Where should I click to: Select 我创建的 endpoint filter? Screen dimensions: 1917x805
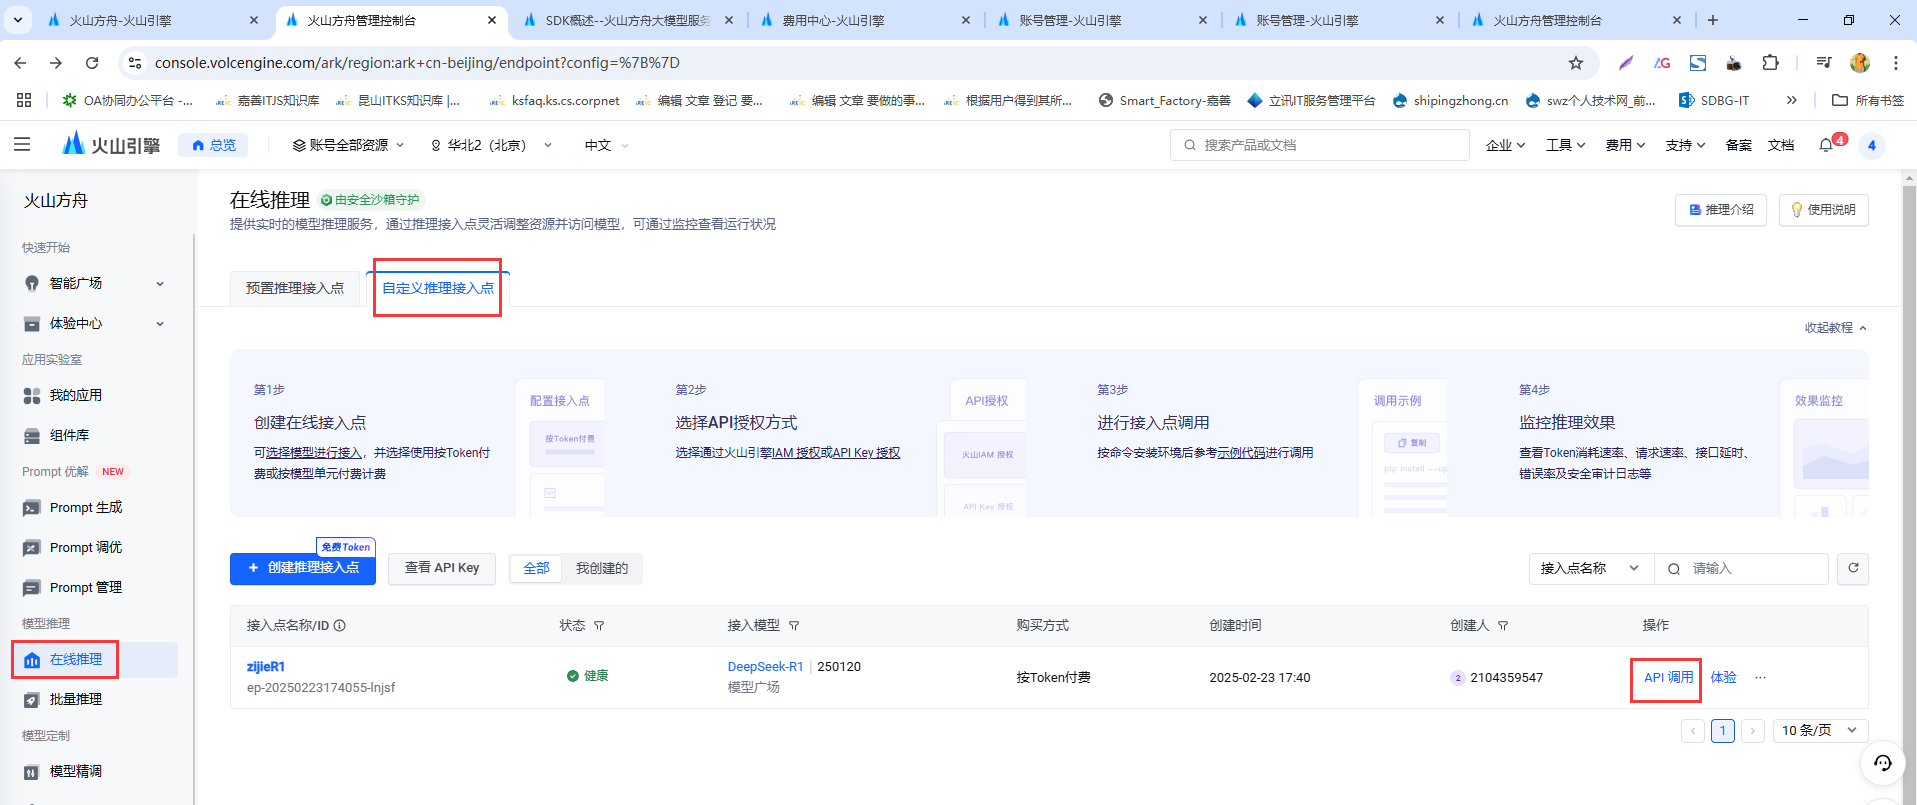602,568
